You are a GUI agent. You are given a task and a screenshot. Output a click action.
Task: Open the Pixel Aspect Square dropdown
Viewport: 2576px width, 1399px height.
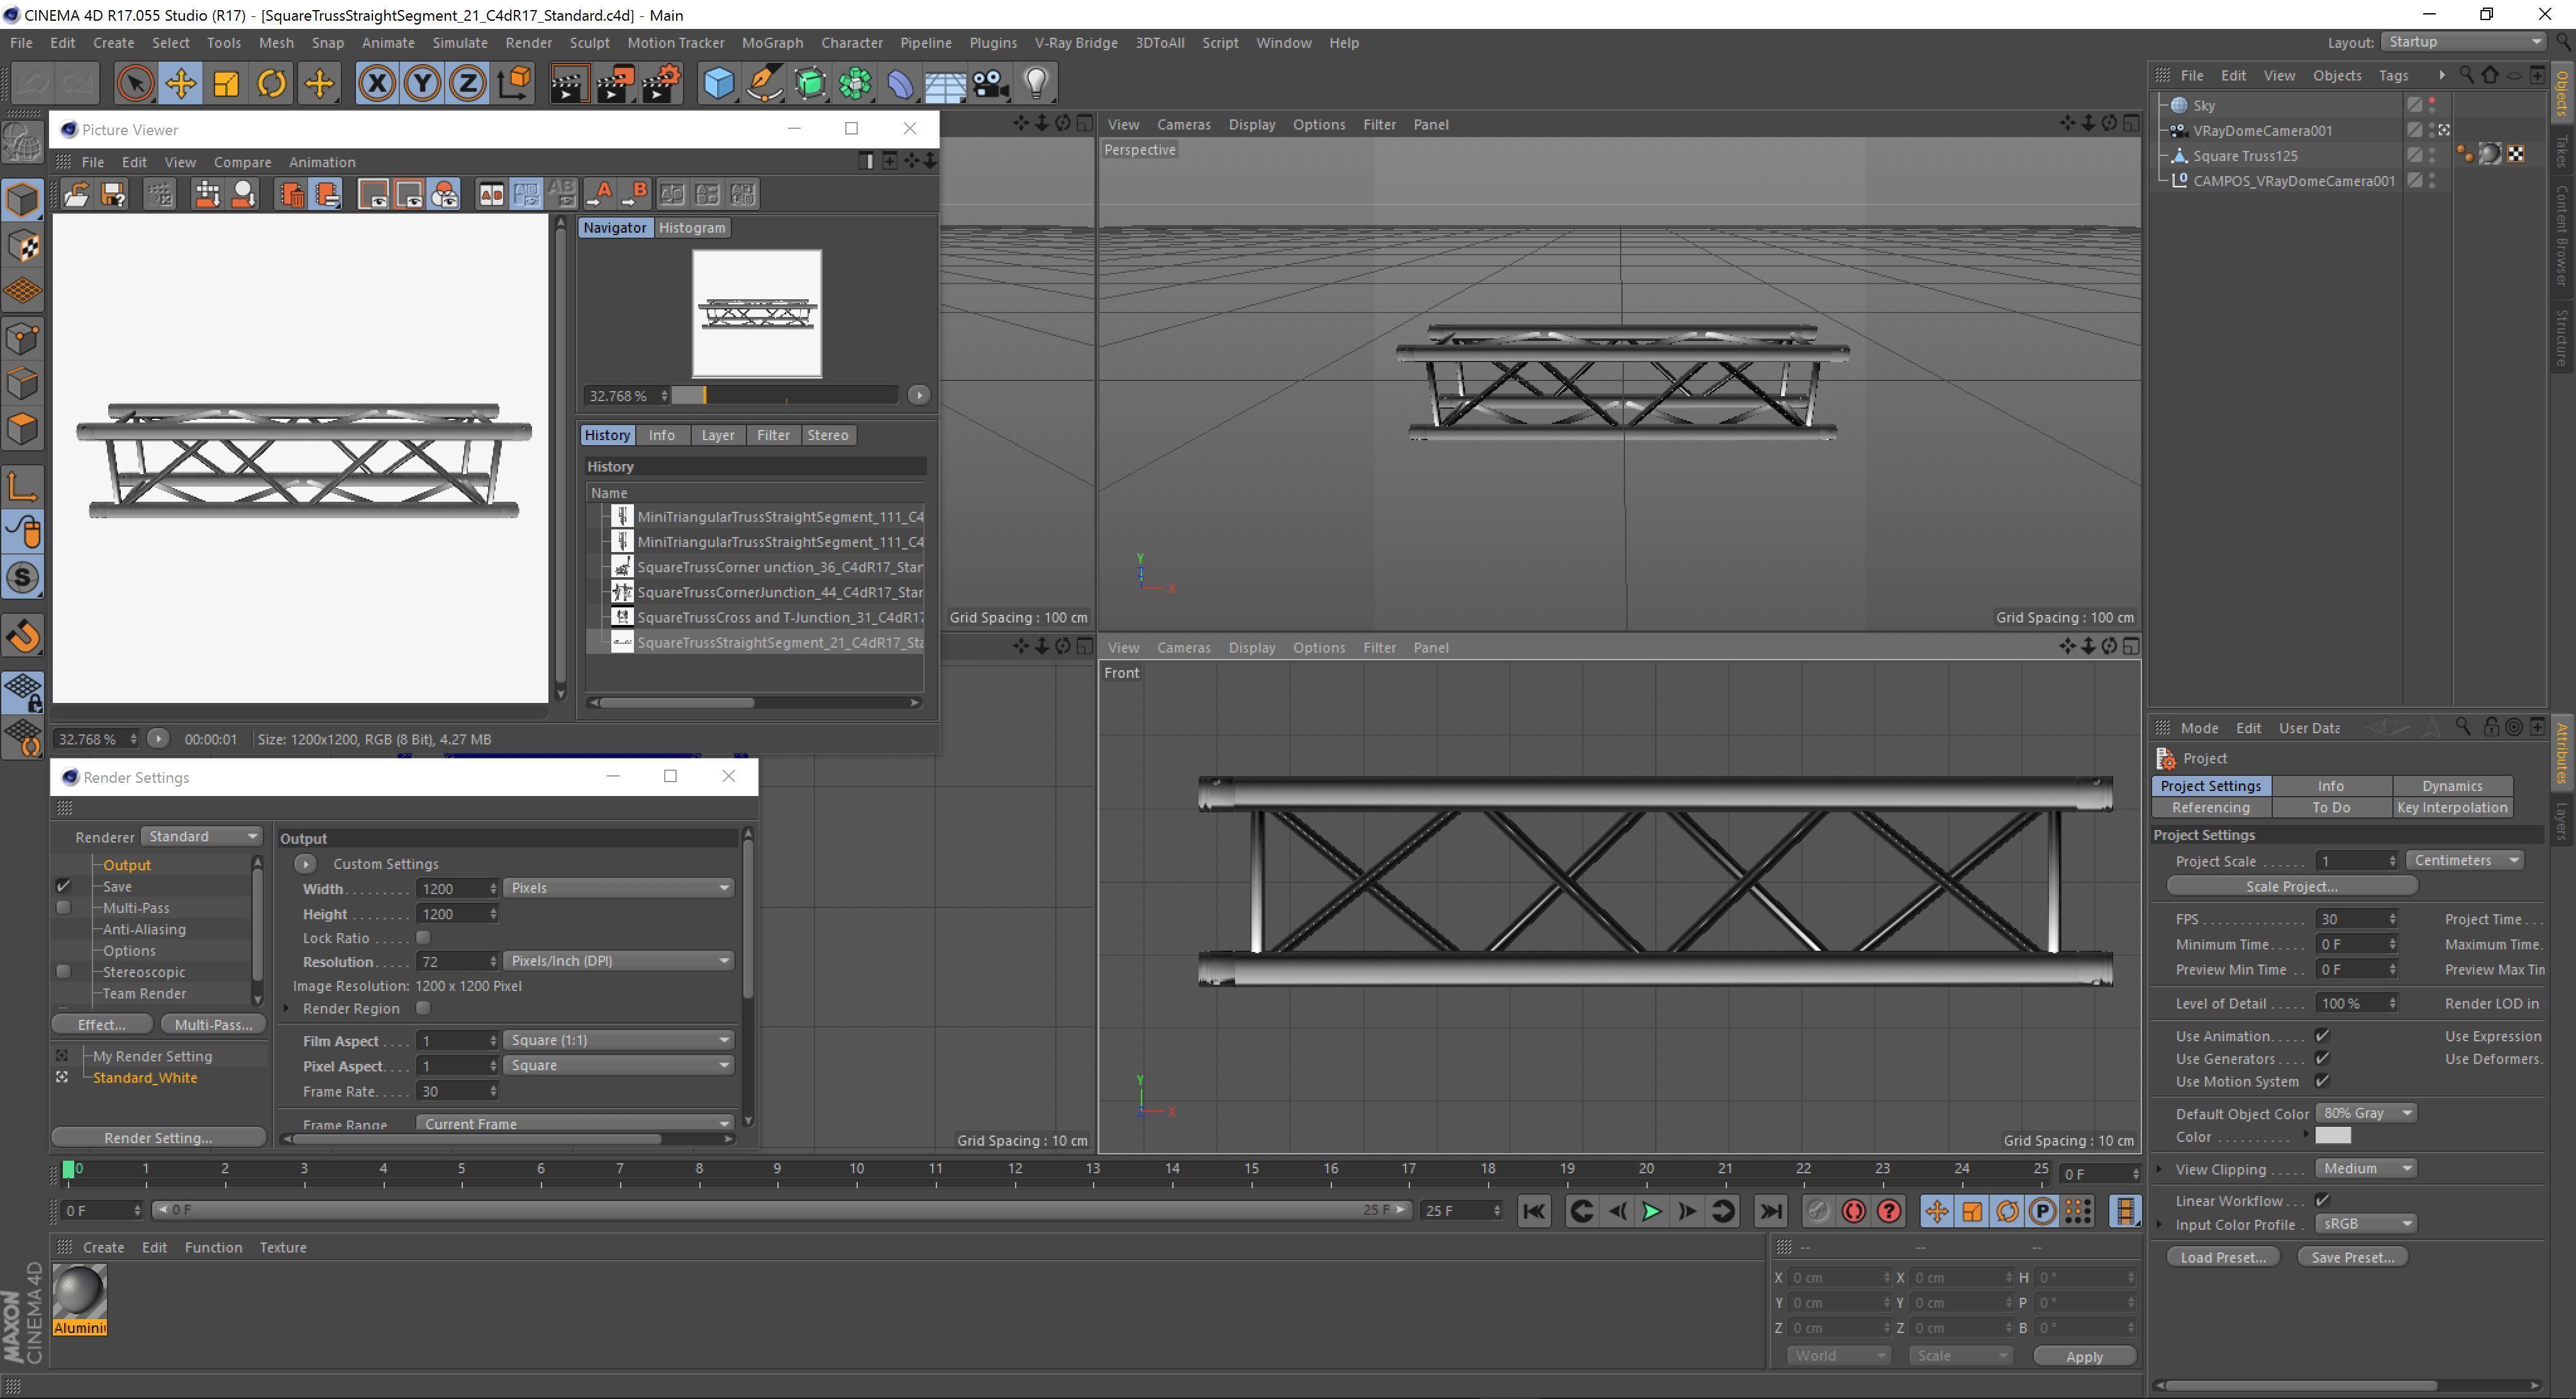[x=618, y=1065]
